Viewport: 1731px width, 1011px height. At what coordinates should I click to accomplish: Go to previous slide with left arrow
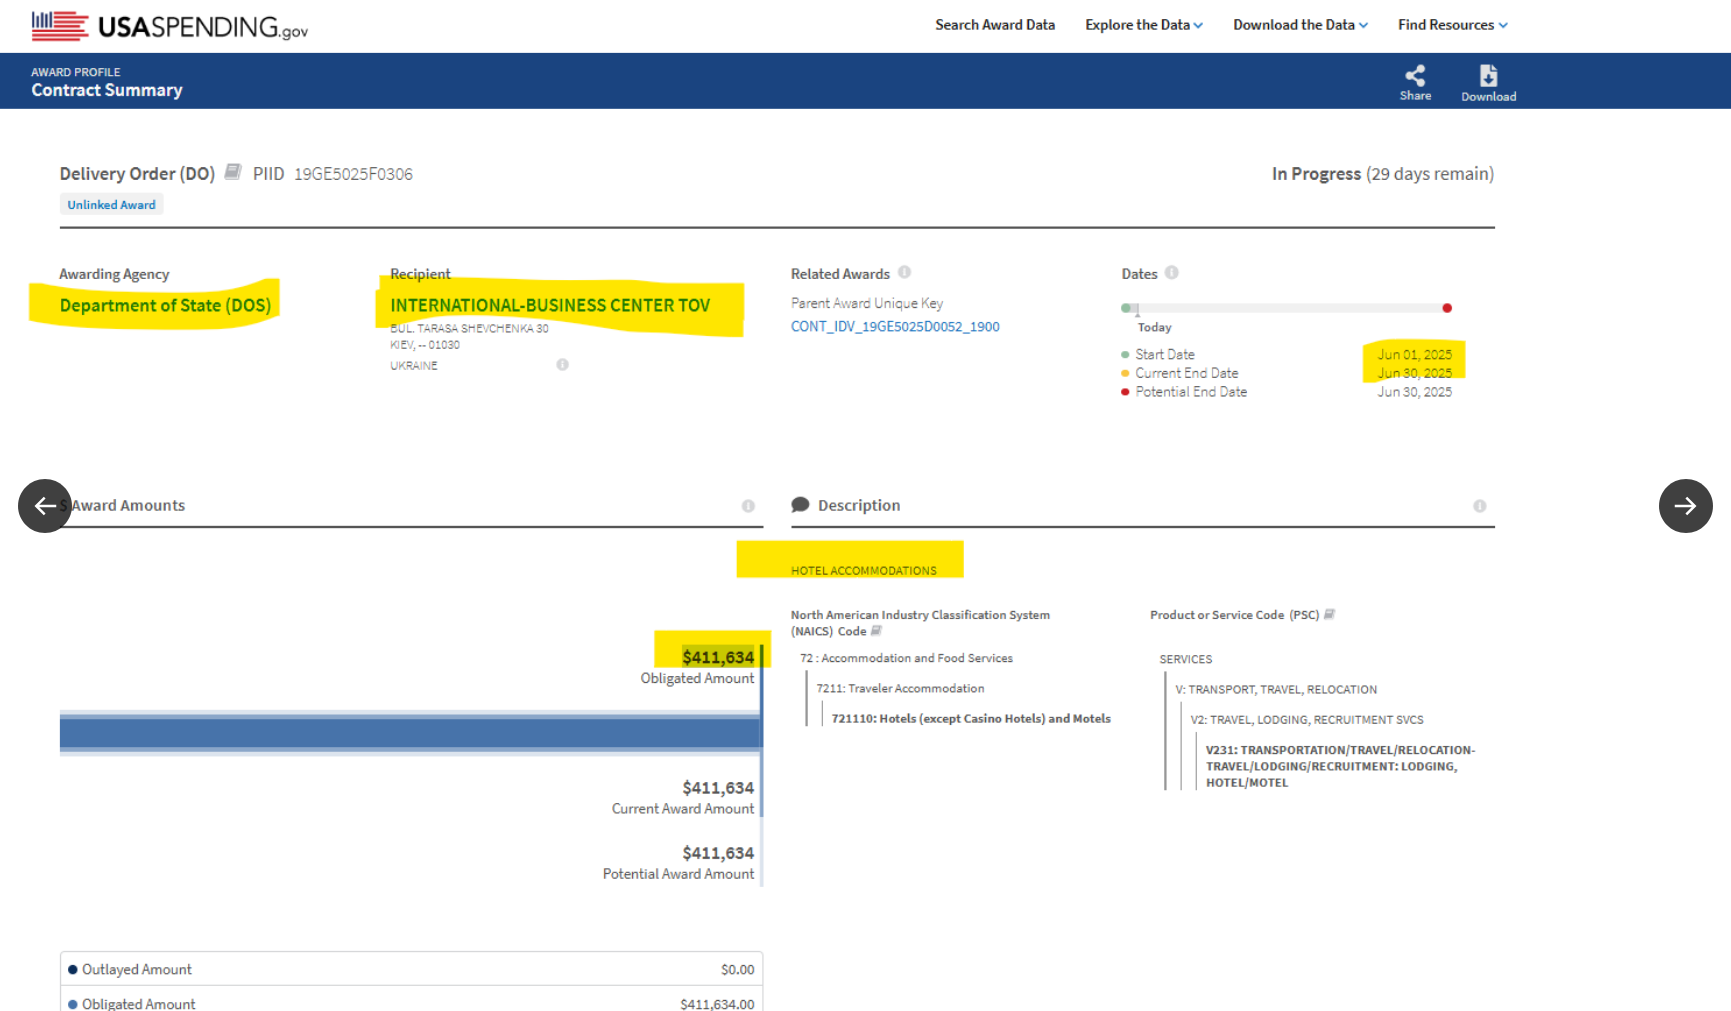pos(45,506)
